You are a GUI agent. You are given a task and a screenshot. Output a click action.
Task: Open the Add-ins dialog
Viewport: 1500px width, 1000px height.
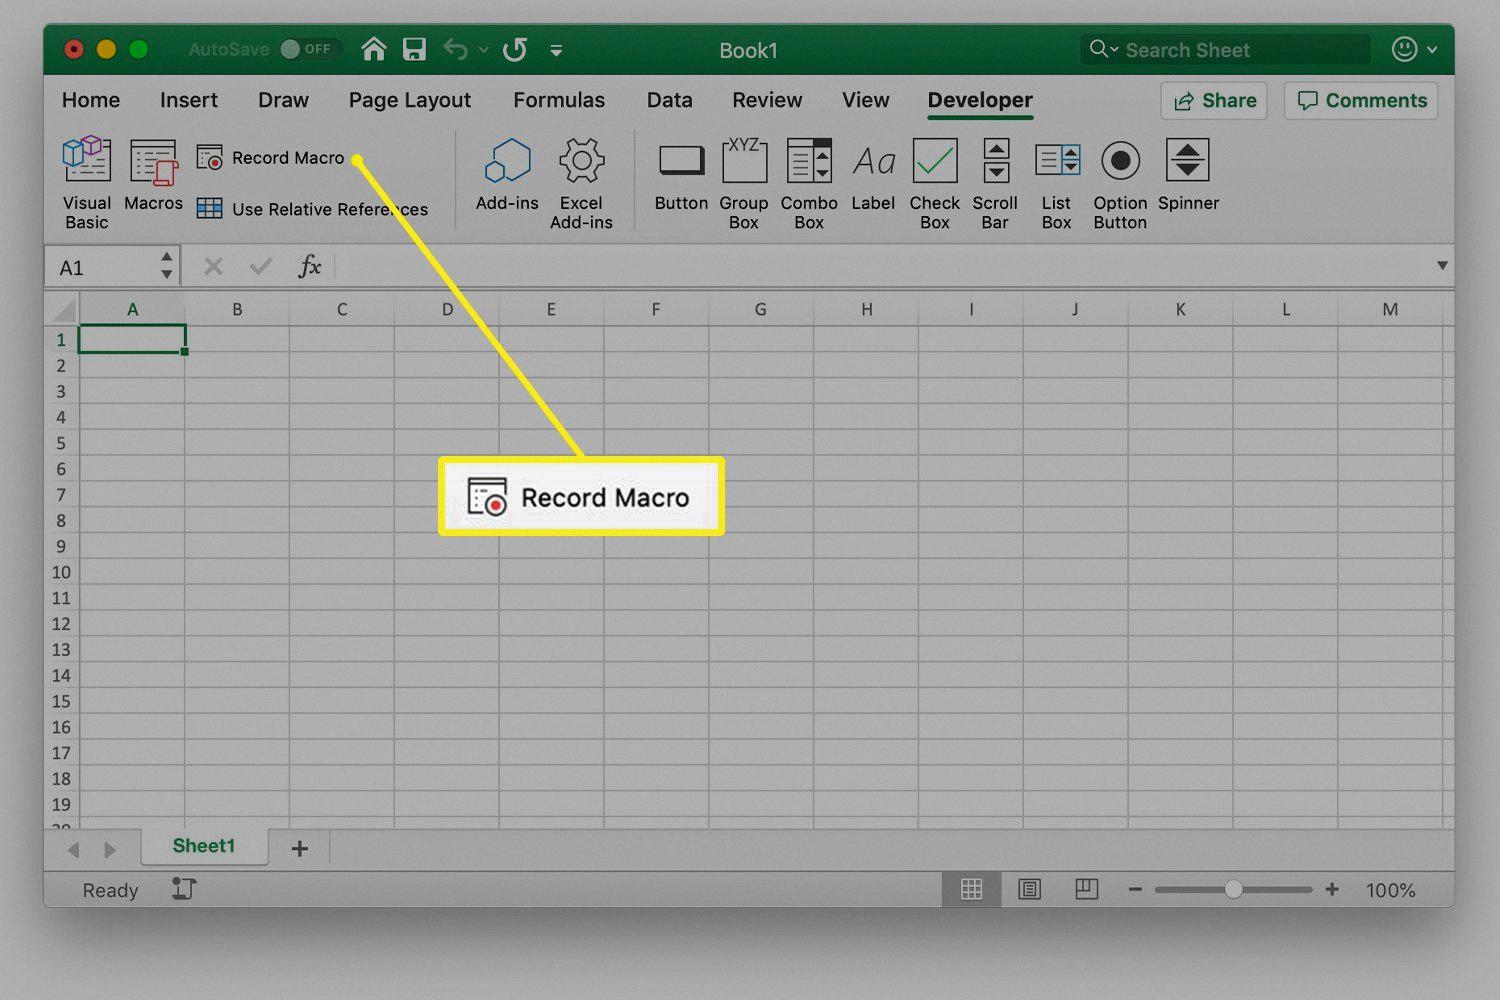coord(507,175)
